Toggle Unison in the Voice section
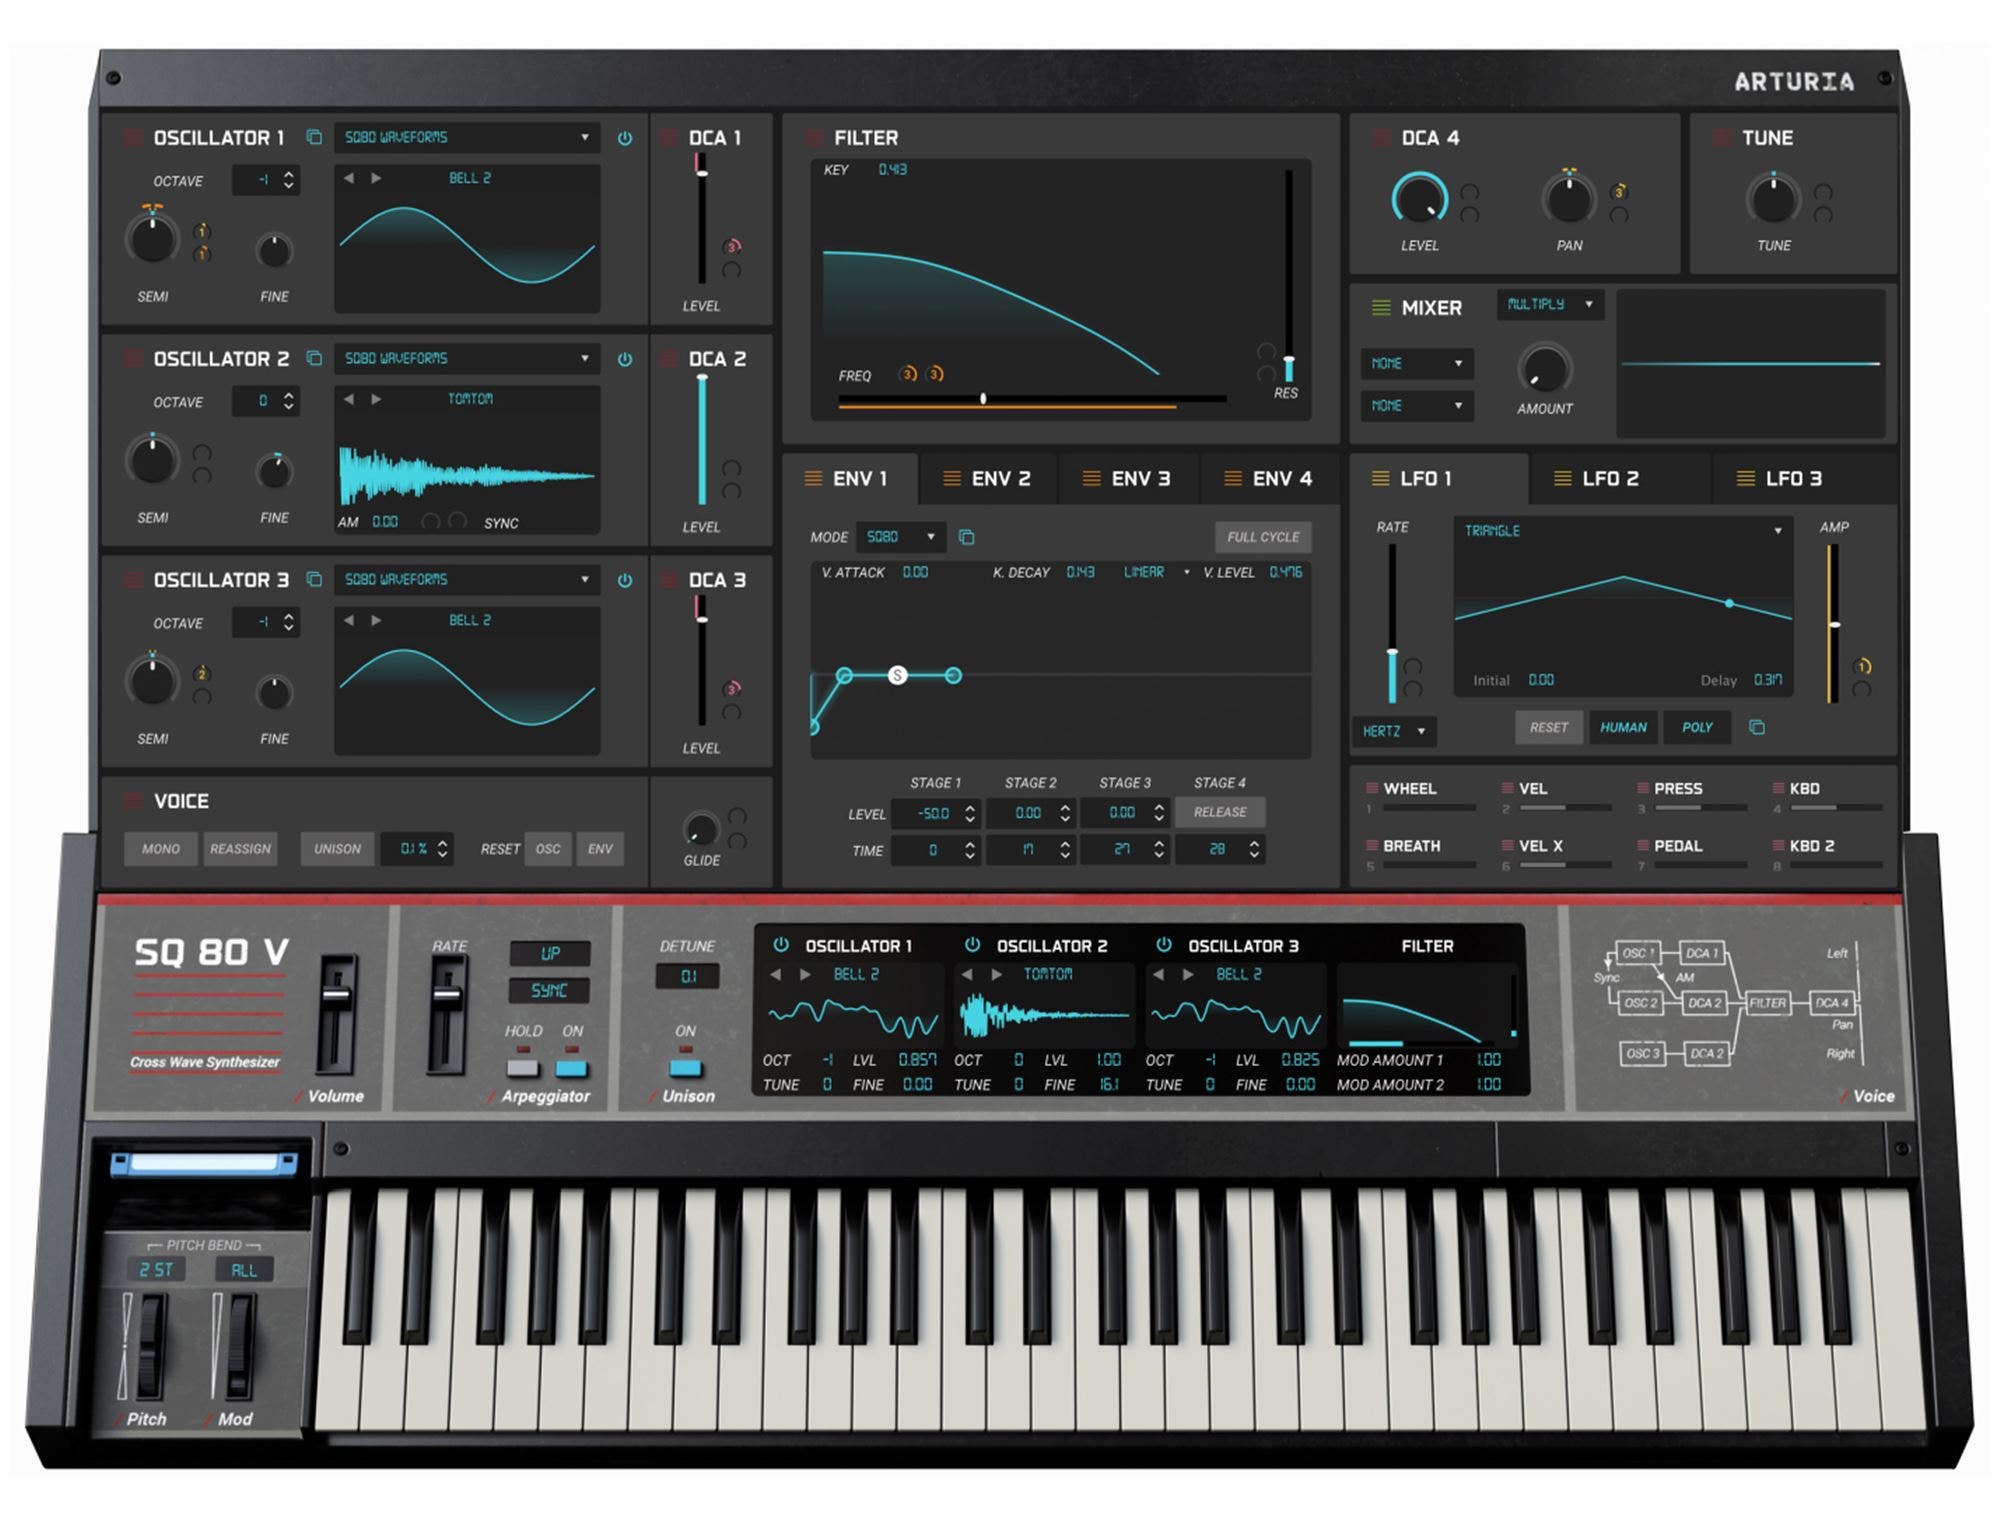Viewport: 2000px width, 1519px height. [x=338, y=849]
